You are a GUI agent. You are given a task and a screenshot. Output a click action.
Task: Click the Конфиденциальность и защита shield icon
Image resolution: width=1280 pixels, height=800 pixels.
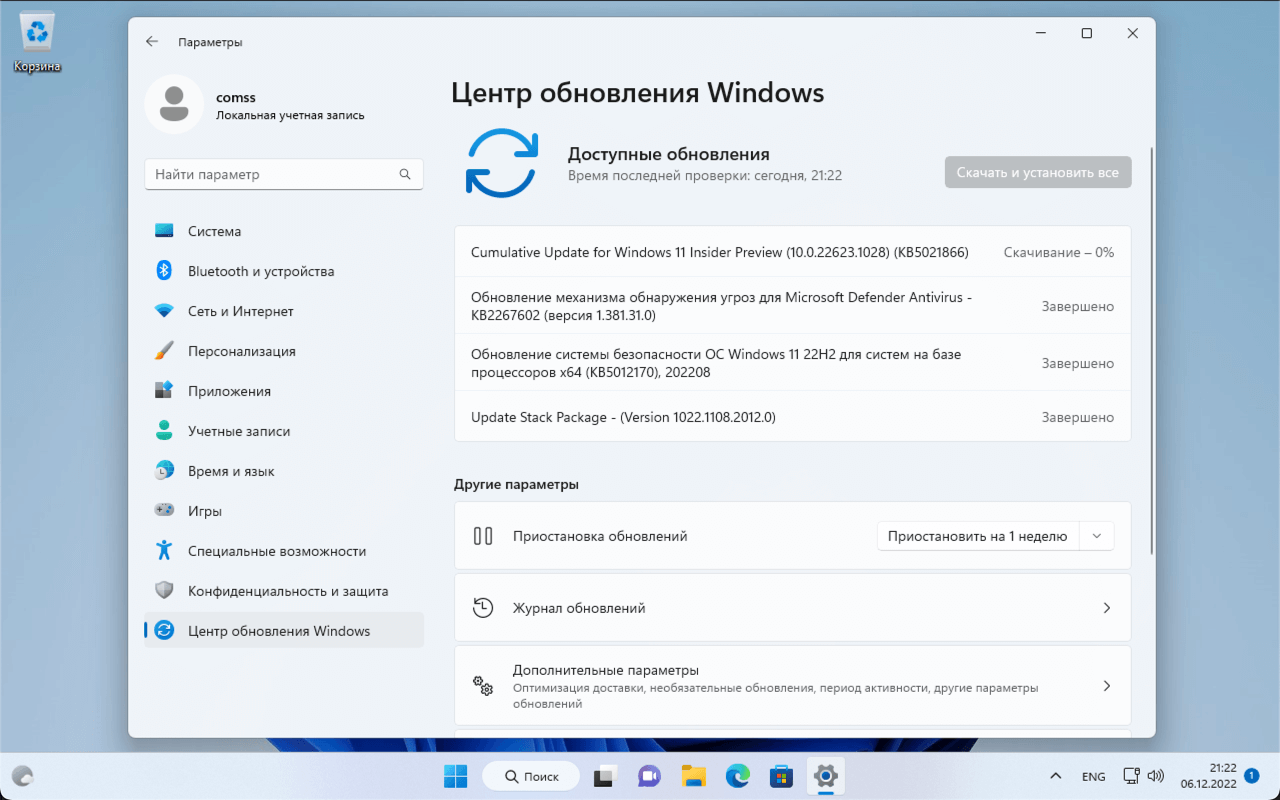(x=165, y=591)
